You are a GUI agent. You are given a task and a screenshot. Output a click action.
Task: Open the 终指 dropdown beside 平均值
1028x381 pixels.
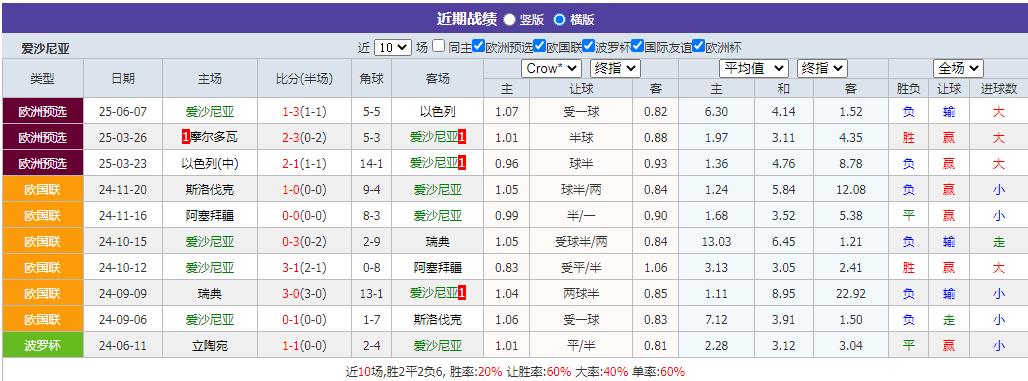pos(822,68)
